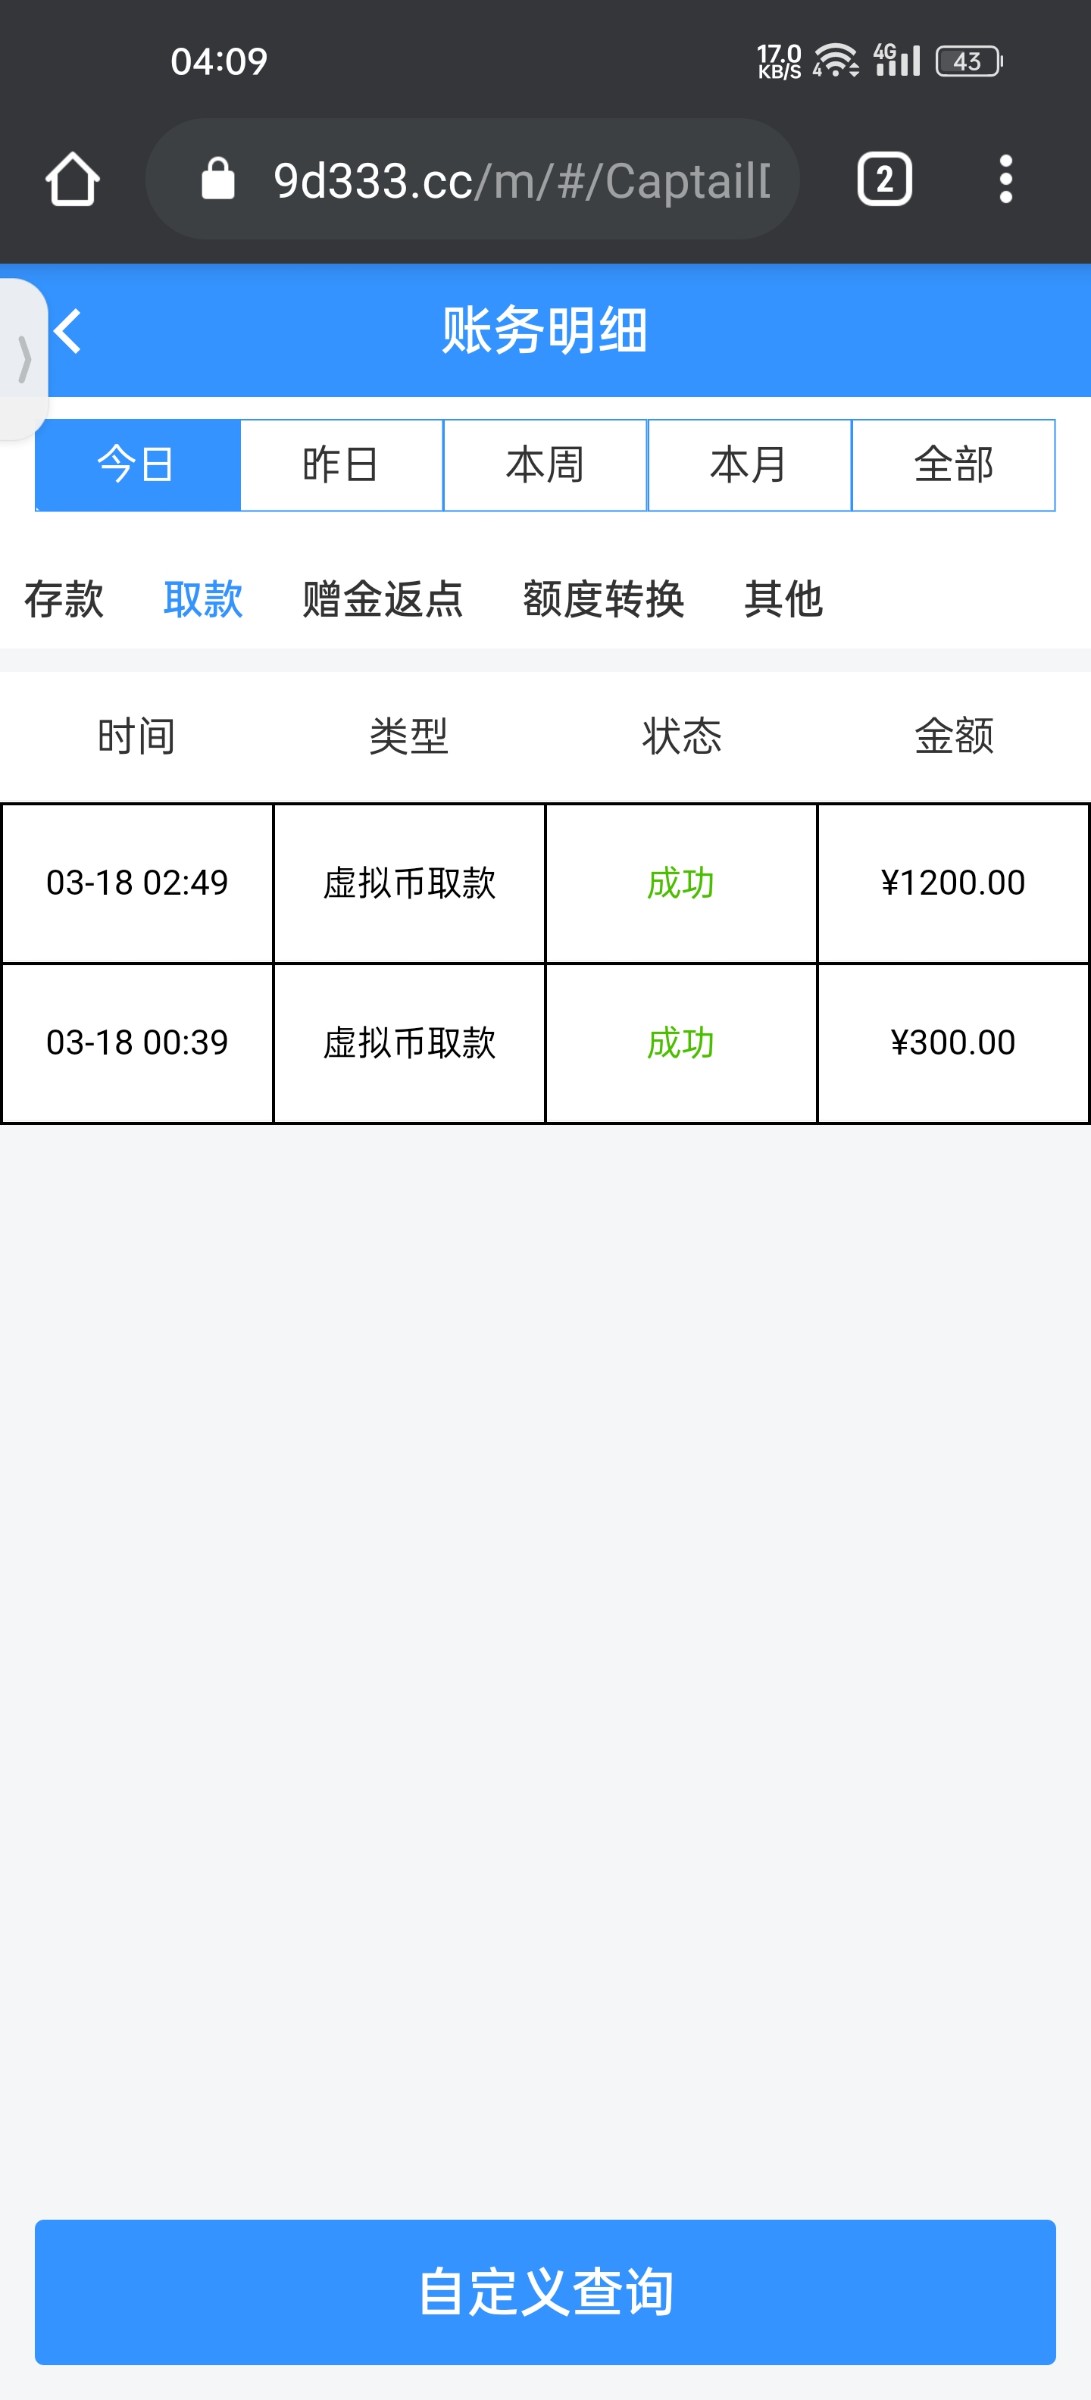Tap the ¥300.00 withdrawal amount
The height and width of the screenshot is (2400, 1091).
pos(953,1043)
